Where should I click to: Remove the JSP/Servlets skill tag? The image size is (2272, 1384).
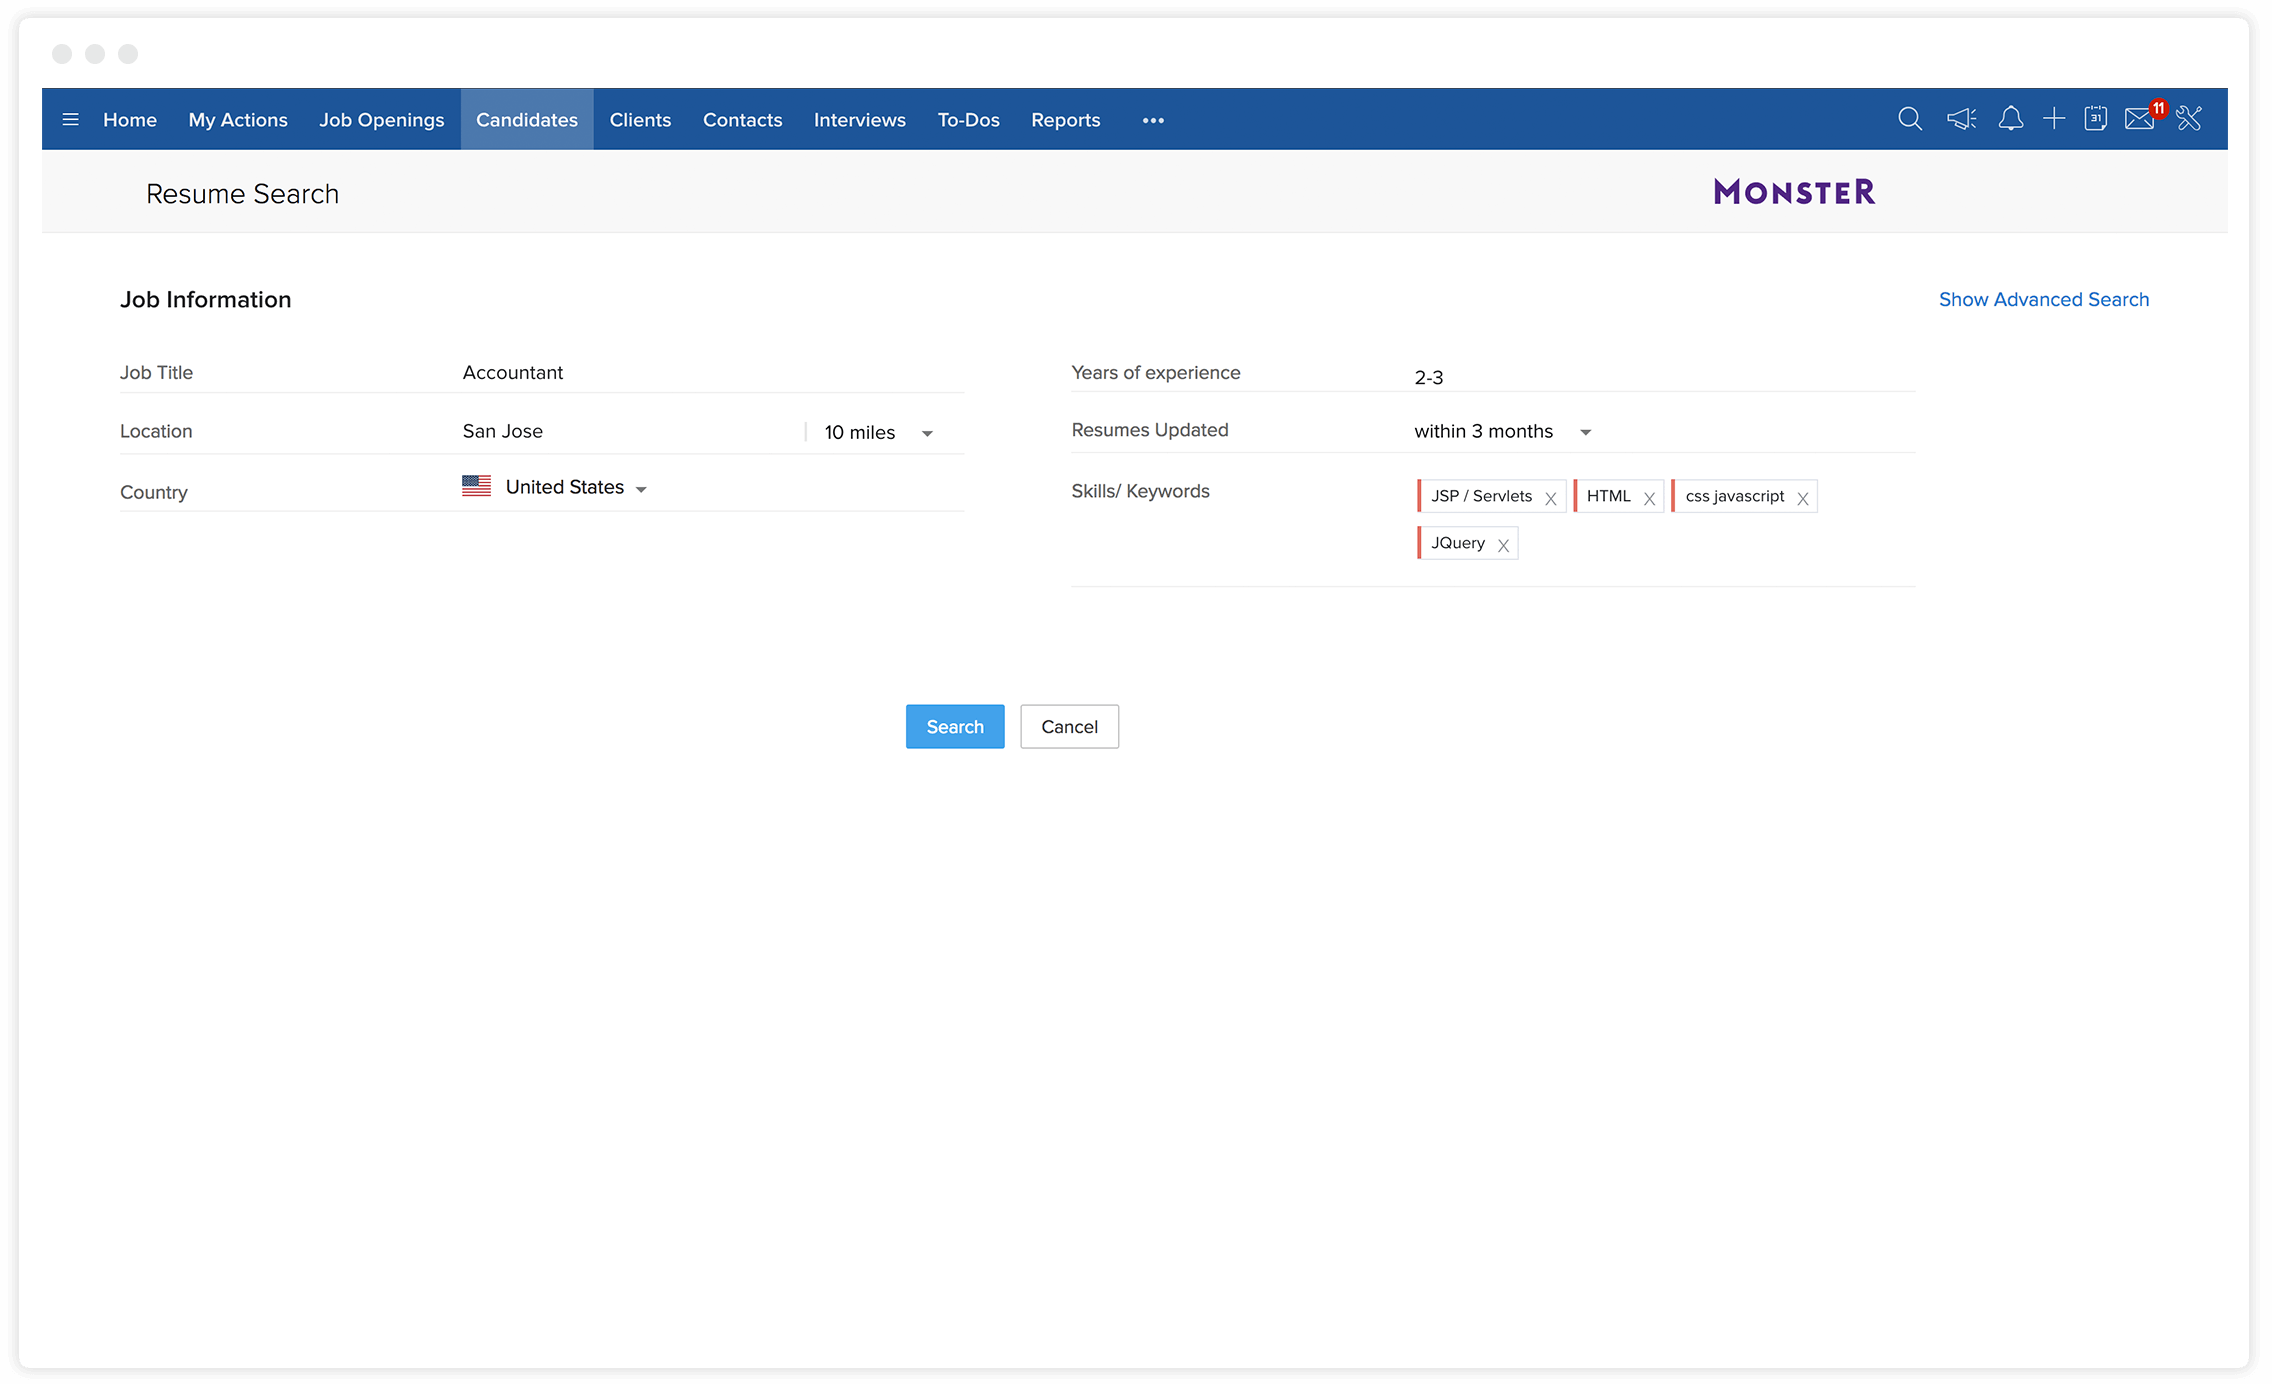(1548, 496)
